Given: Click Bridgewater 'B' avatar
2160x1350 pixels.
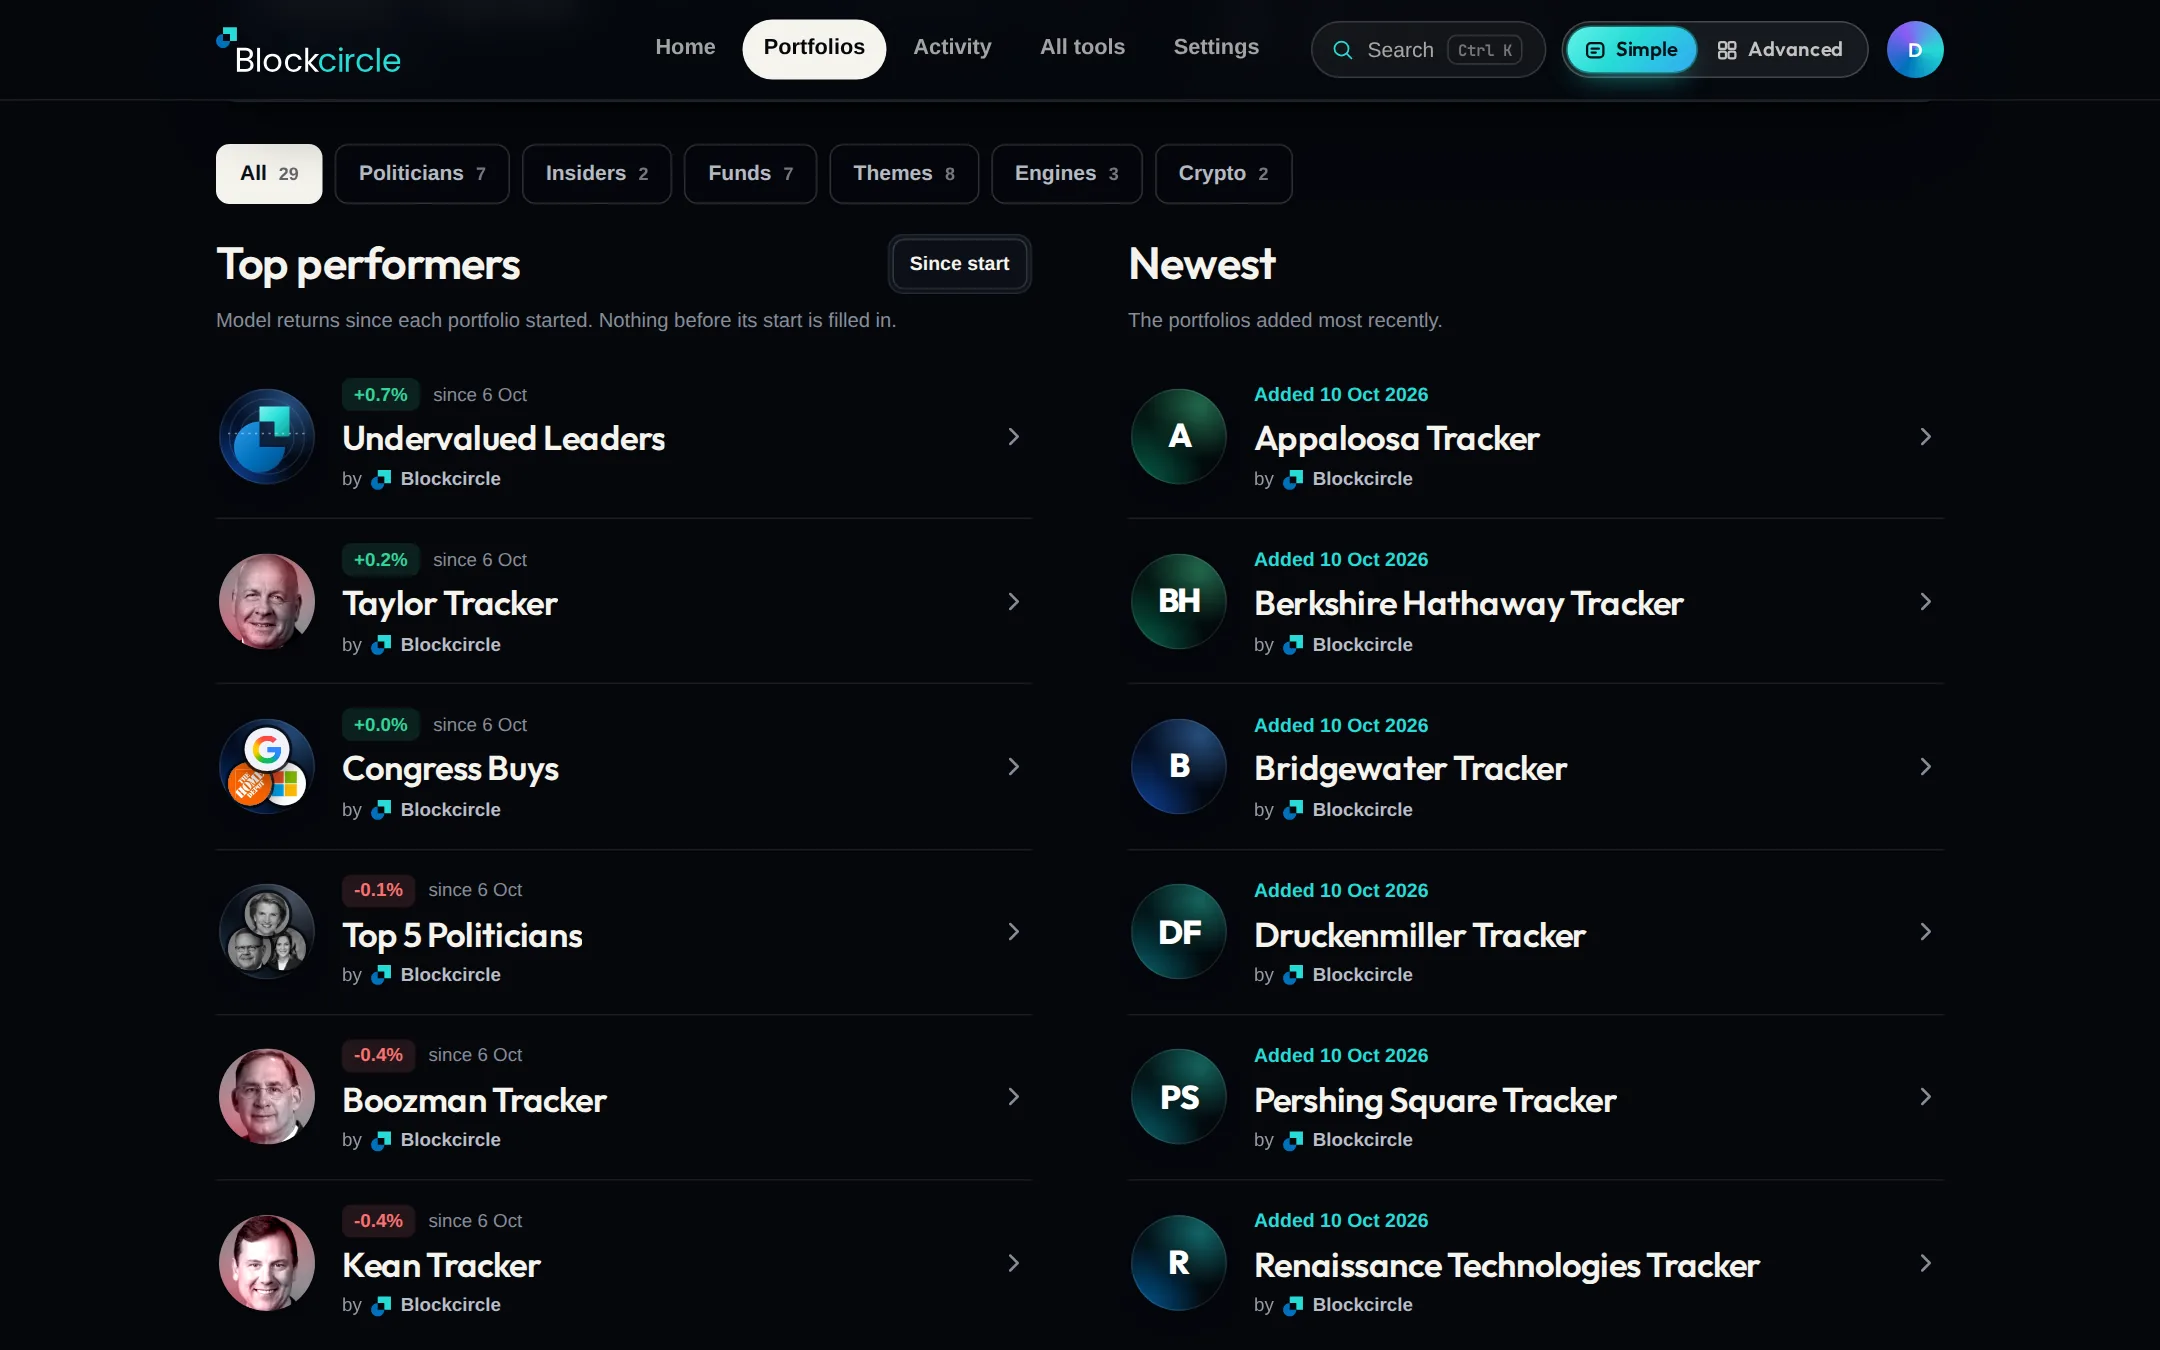Looking at the screenshot, I should click(1179, 767).
